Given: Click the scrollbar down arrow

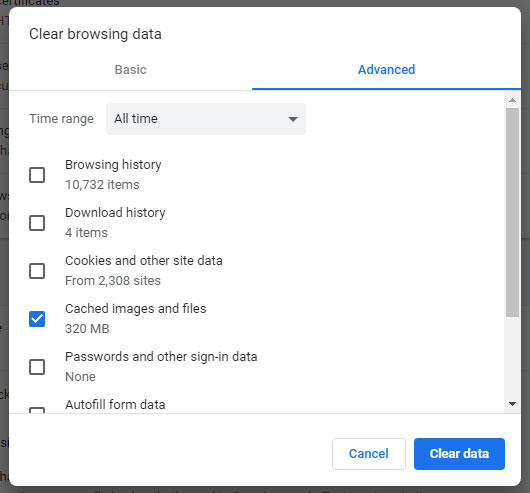Looking at the screenshot, I should tap(512, 404).
